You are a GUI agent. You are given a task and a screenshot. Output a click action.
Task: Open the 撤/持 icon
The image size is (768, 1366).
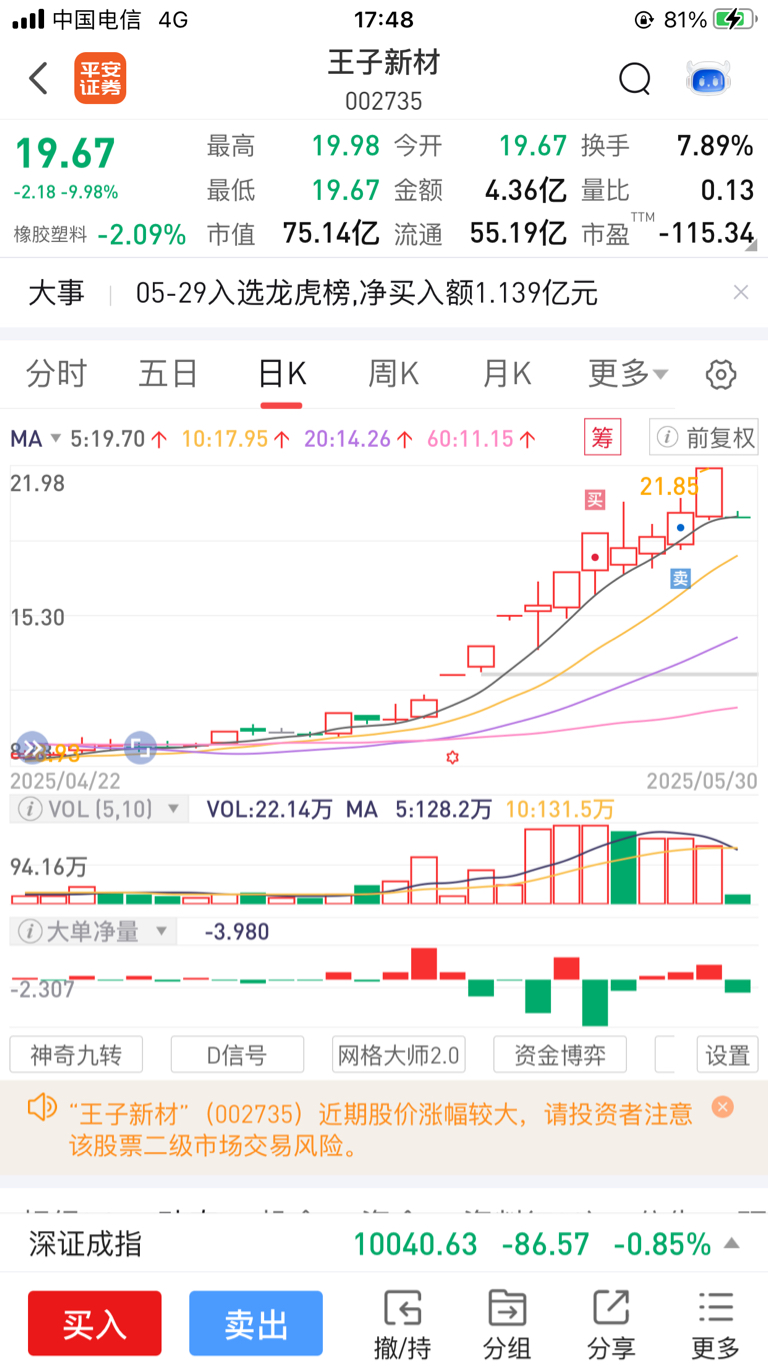[x=402, y=1308]
